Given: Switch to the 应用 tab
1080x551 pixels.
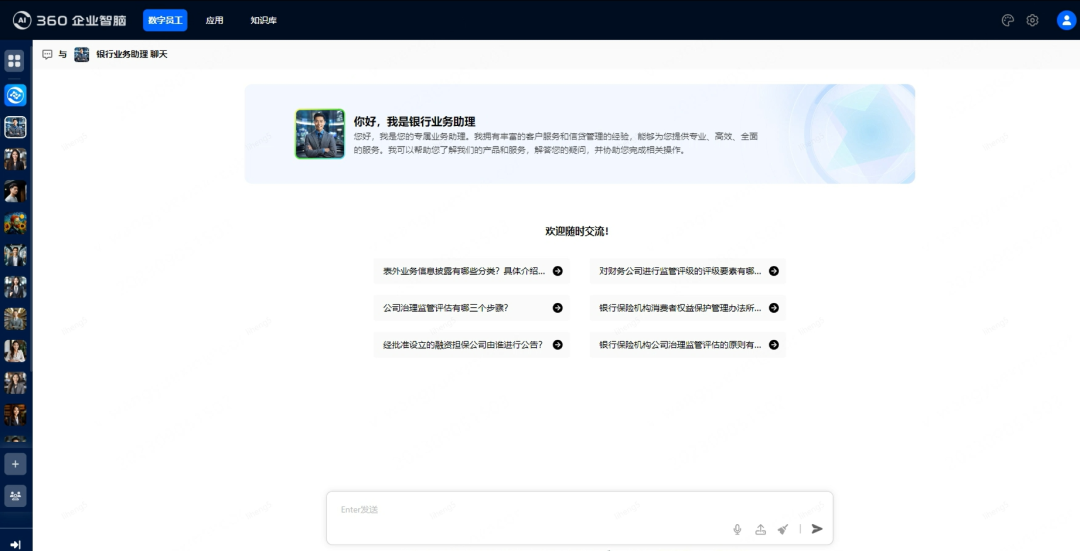Looking at the screenshot, I should click(214, 20).
